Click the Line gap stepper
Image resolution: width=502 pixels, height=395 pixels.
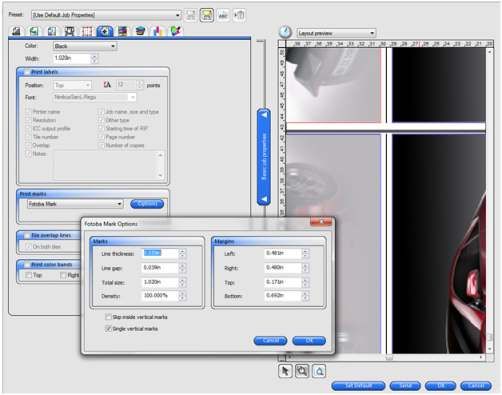click(x=182, y=268)
